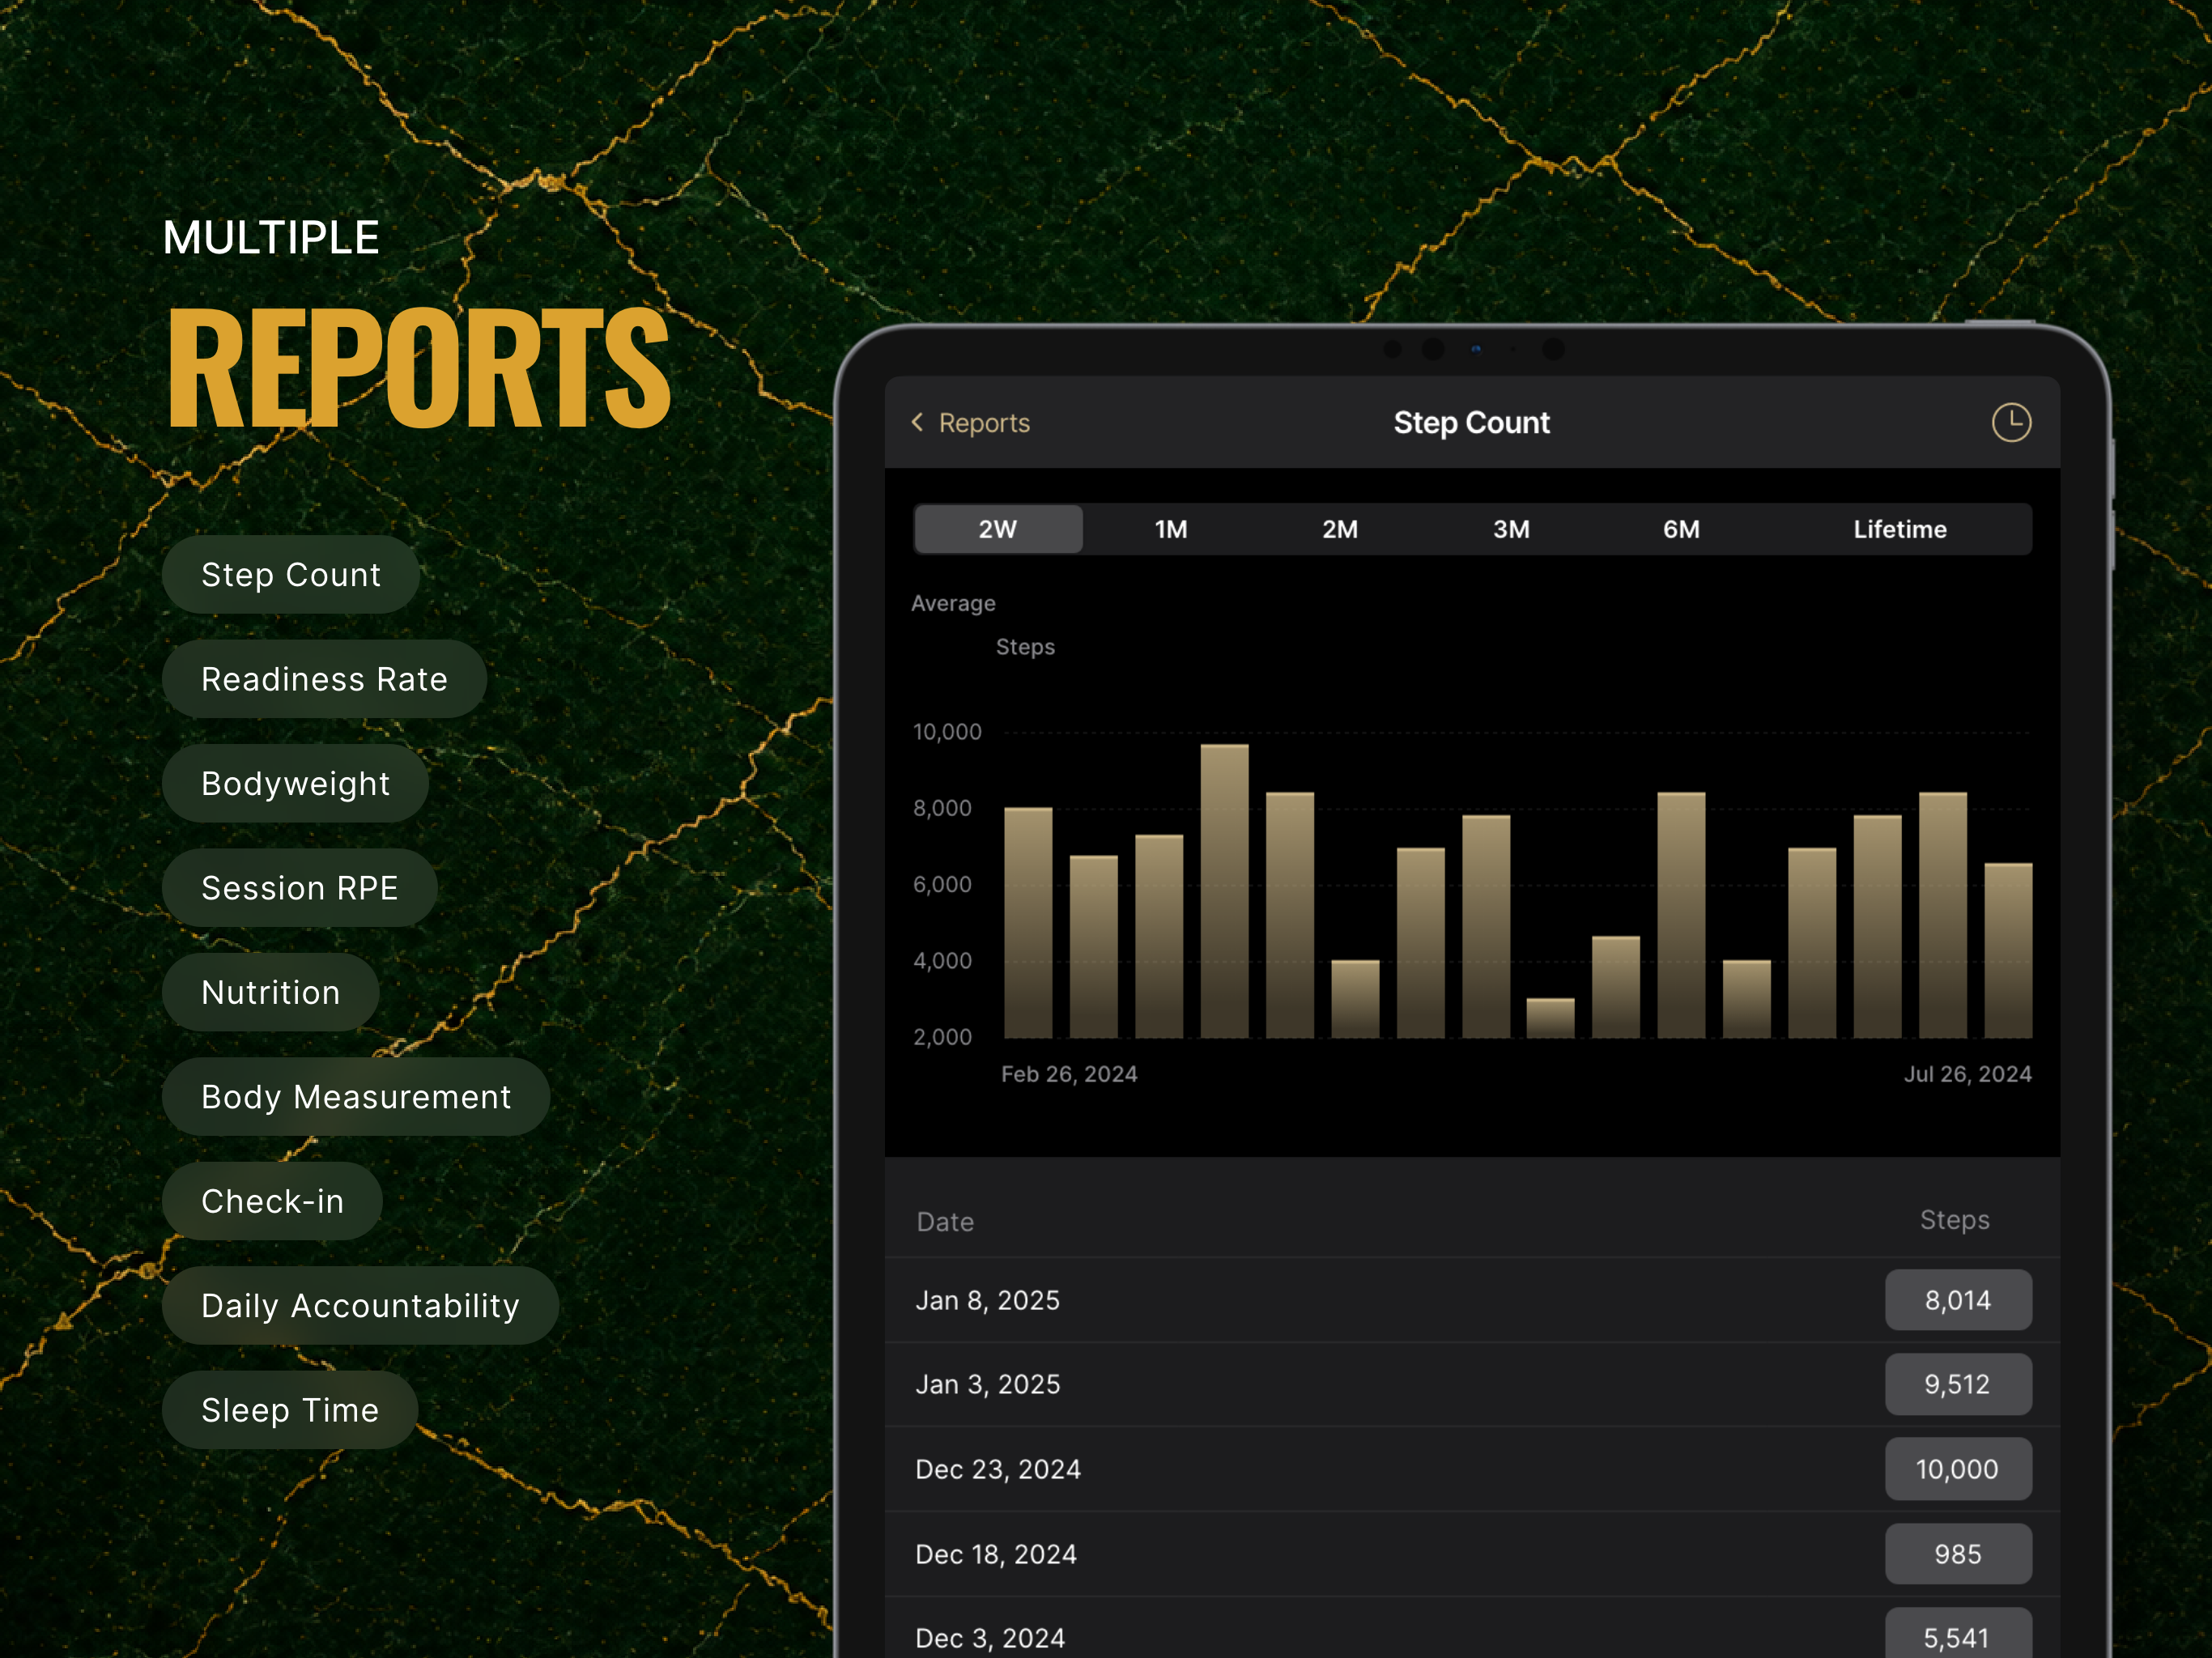Click the 6,000 y-axis label
This screenshot has width=2212, height=1658.
click(x=942, y=884)
